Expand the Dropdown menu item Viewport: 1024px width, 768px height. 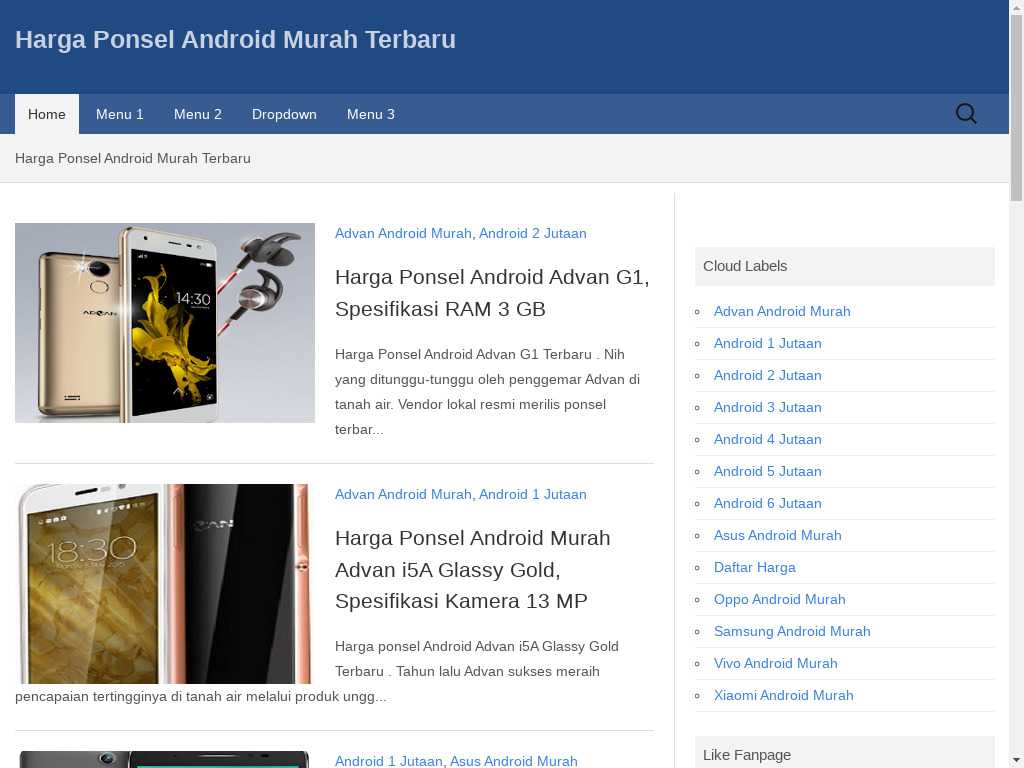pos(284,114)
